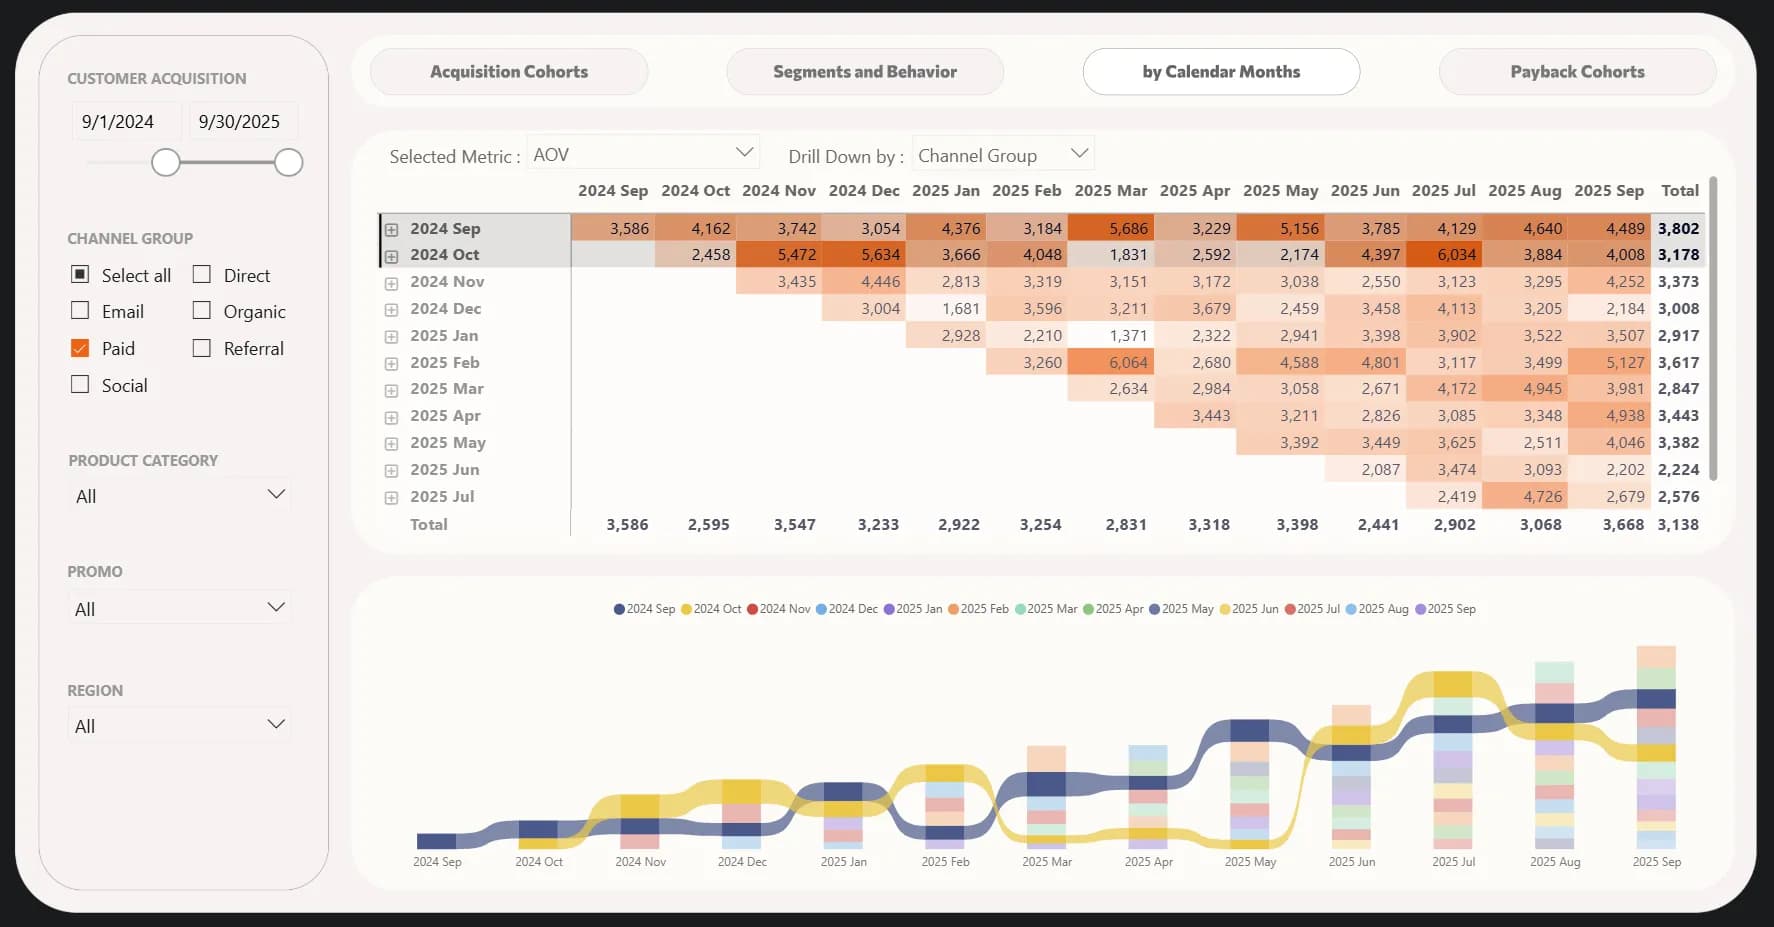Open the Payback Cohorts tab

pos(1577,72)
